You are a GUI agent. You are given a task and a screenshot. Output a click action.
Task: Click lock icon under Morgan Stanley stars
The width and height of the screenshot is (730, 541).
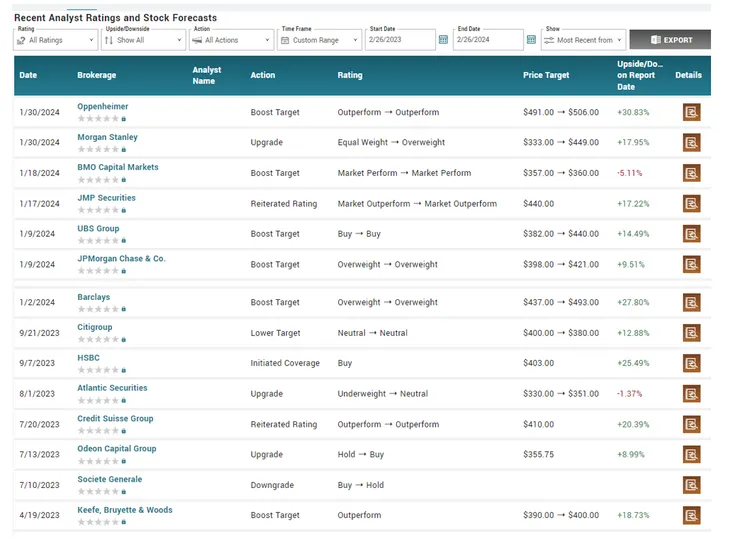point(124,149)
